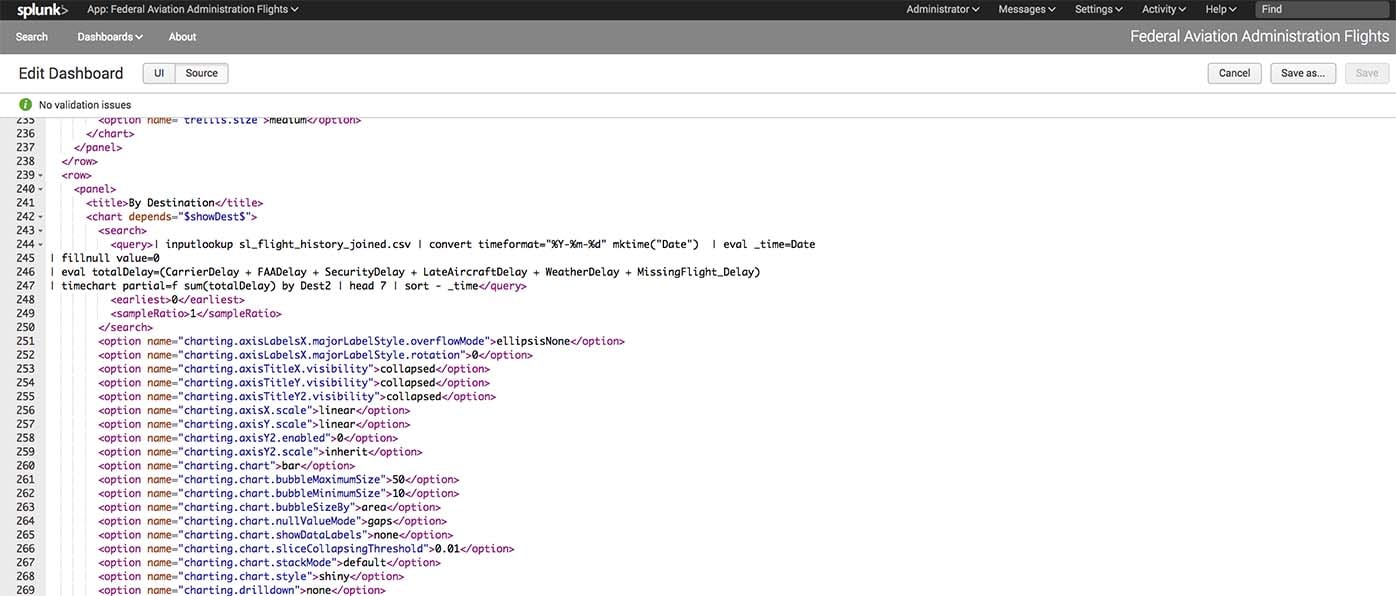
Task: Click the charting.chart bar option line
Action: 226,466
